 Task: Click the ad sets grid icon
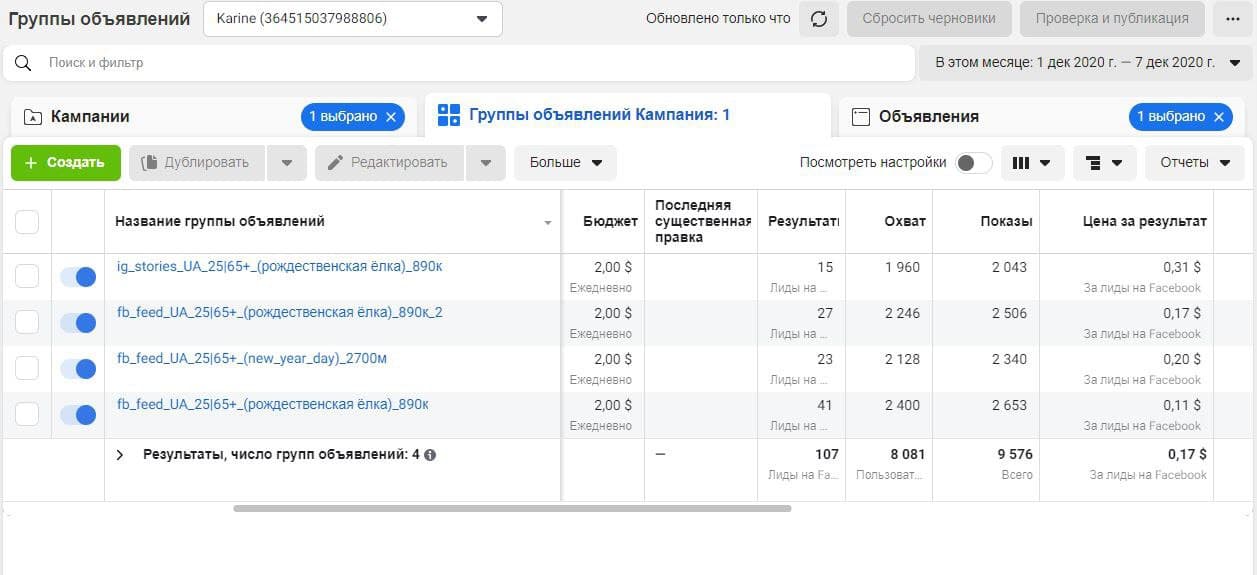449,115
